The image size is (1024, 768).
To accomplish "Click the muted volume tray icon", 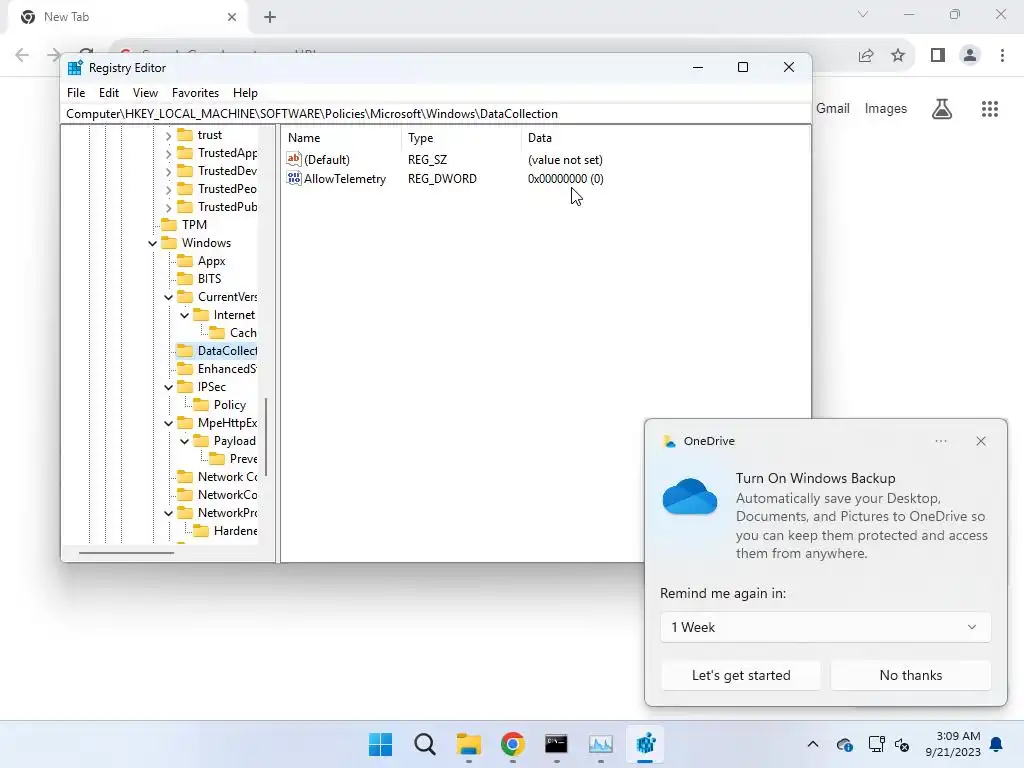I will click(x=902, y=744).
